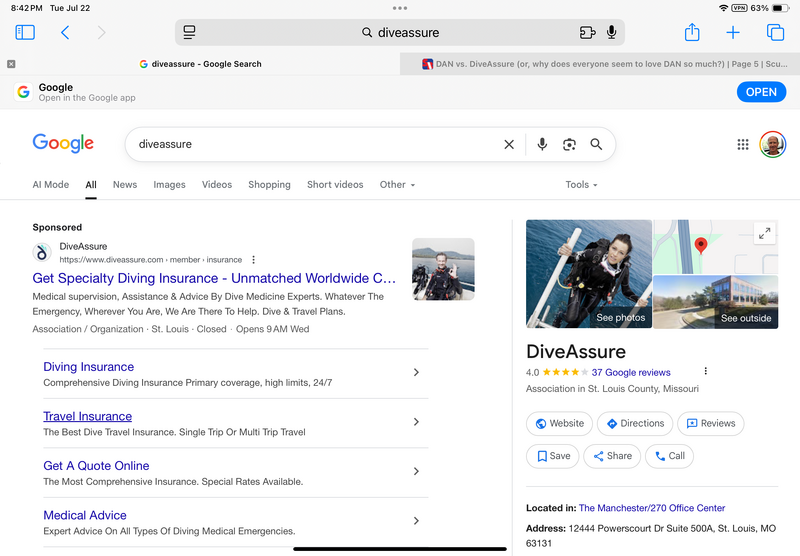The width and height of the screenshot is (800, 556).
Task: Tap the Safari share icon
Action: [x=692, y=32]
